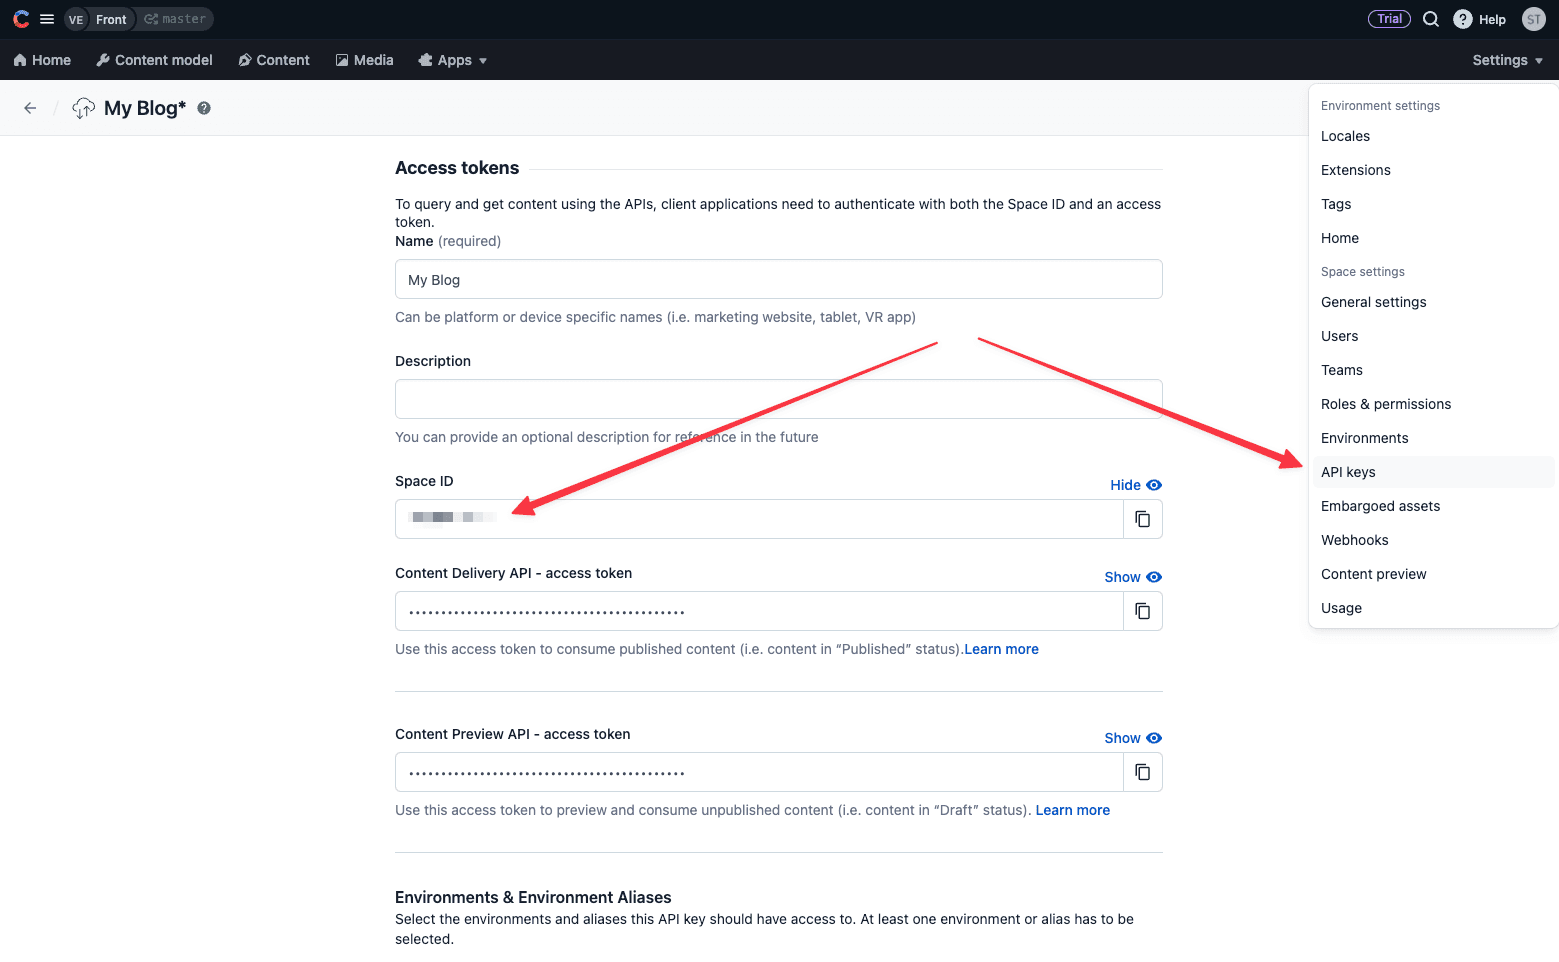Open Webhooks from settings menu
This screenshot has width=1559, height=962.
(x=1354, y=540)
